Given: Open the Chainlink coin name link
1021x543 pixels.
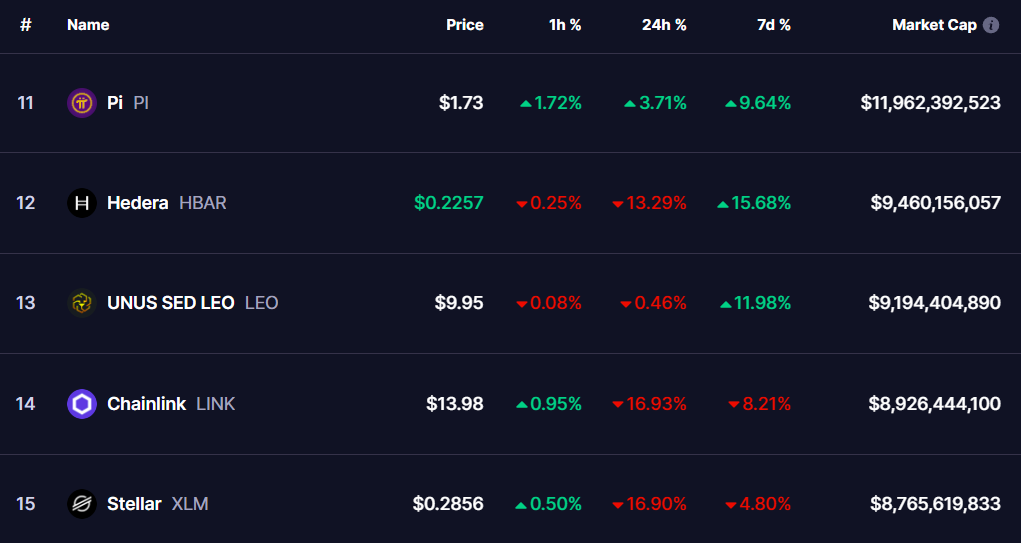Looking at the screenshot, I should coord(146,404).
